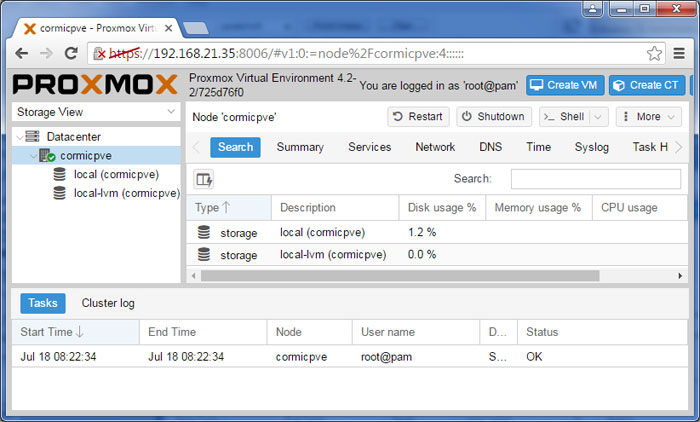Click the horizontal grid scrollbar thumb
This screenshot has width=700, height=422.
pos(400,276)
